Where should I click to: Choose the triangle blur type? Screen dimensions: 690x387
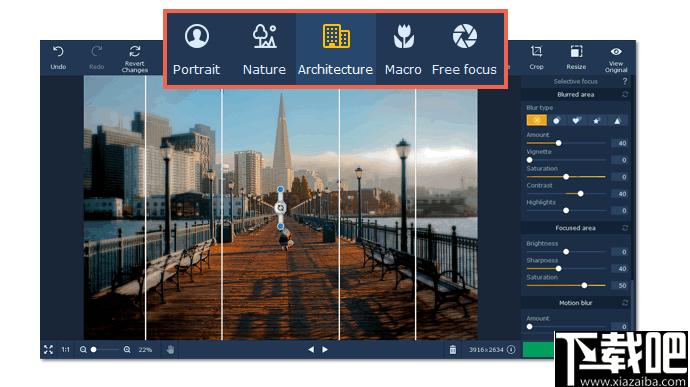click(x=617, y=120)
